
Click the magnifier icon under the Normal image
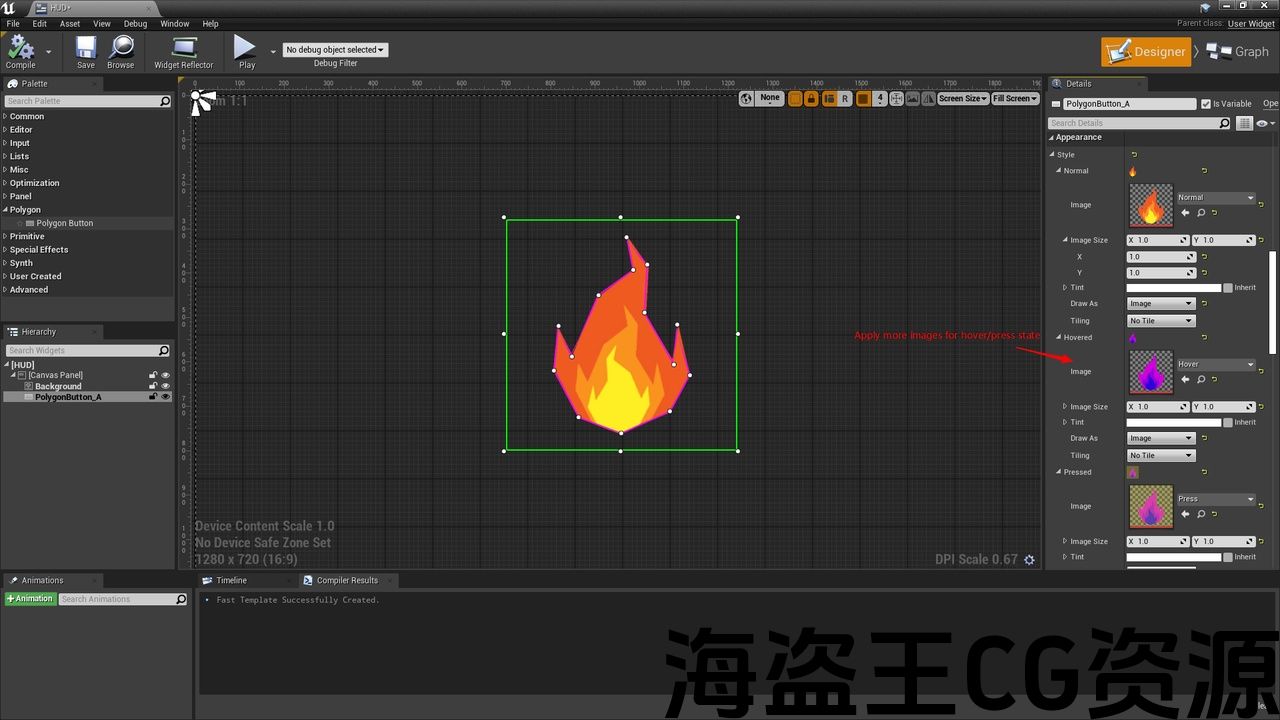click(x=1200, y=213)
